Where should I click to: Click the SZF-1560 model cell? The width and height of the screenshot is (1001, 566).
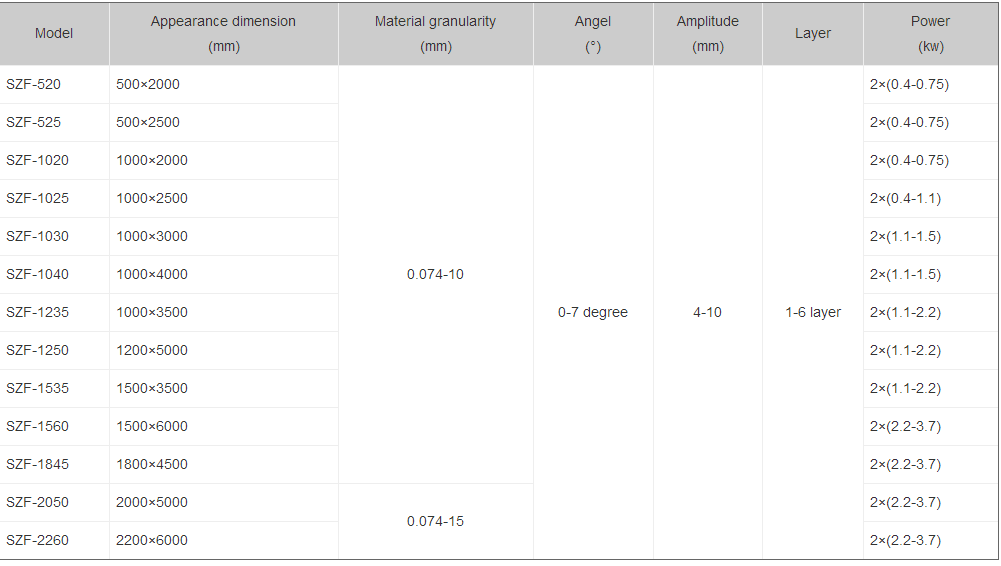37,426
